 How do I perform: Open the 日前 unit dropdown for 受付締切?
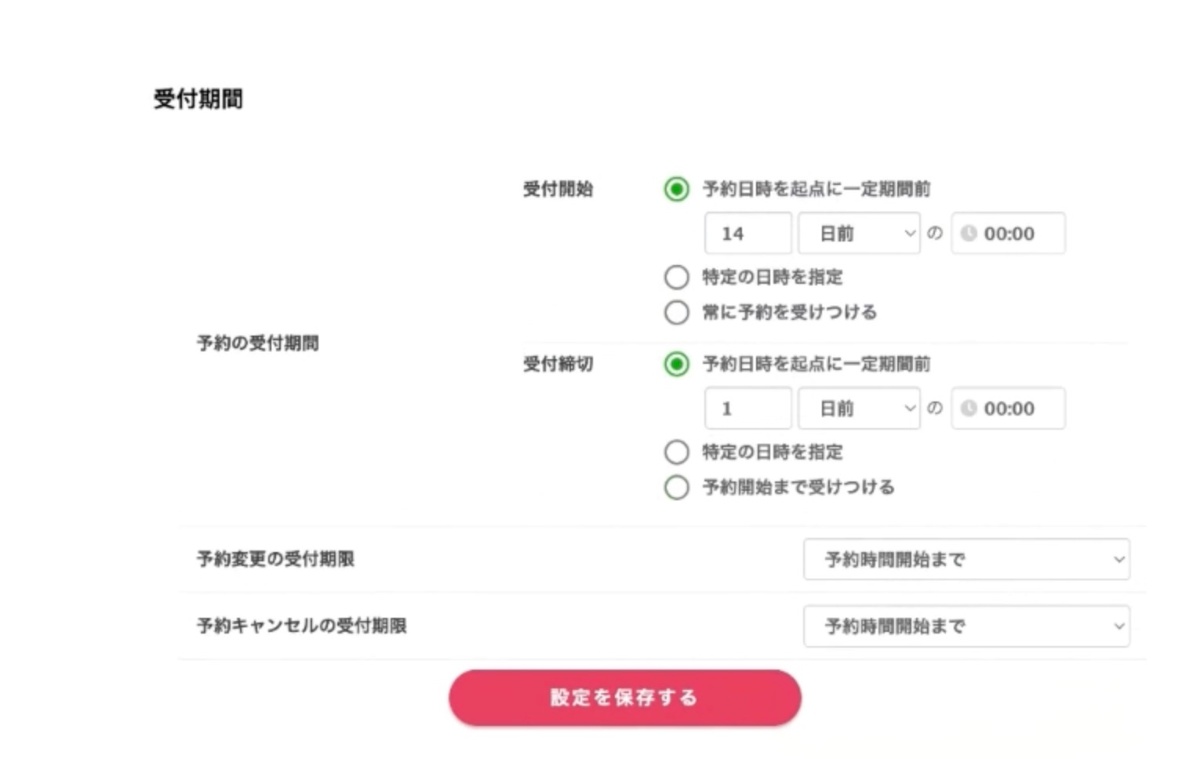(x=858, y=409)
